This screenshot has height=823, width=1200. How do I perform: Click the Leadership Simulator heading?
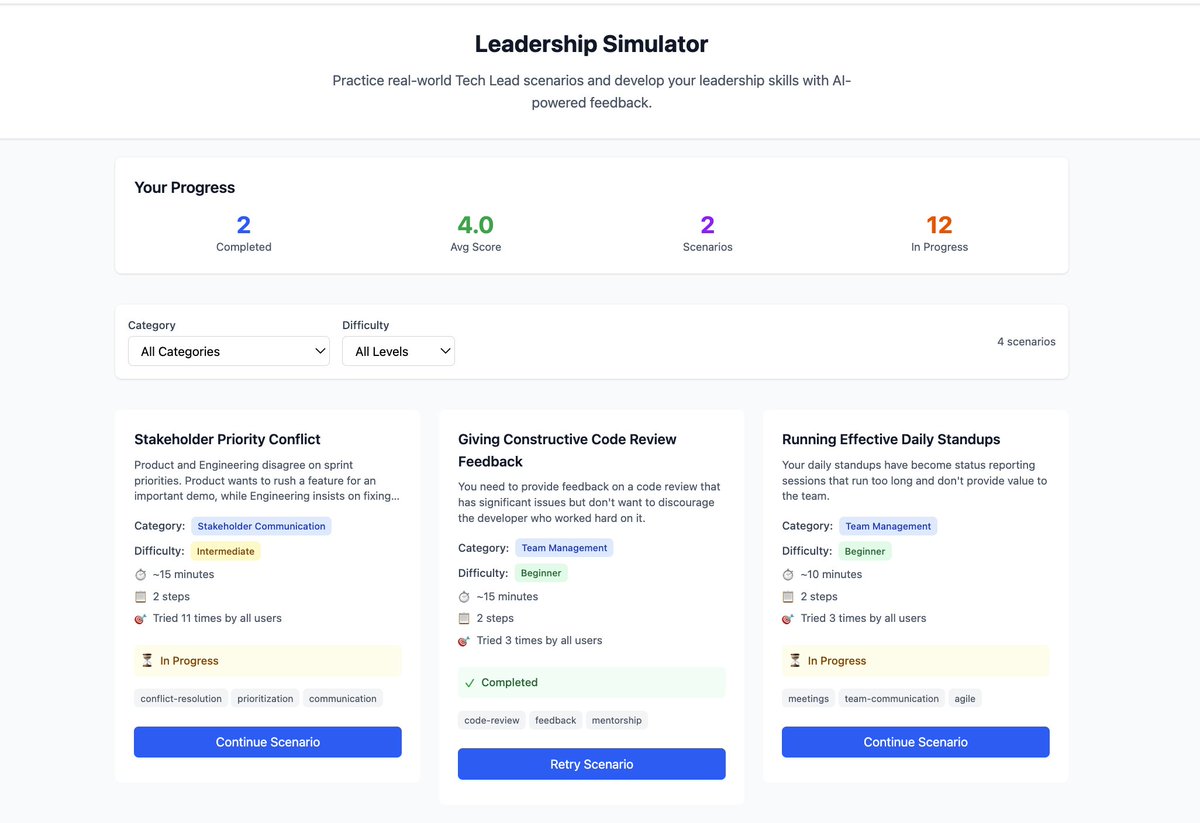591,44
